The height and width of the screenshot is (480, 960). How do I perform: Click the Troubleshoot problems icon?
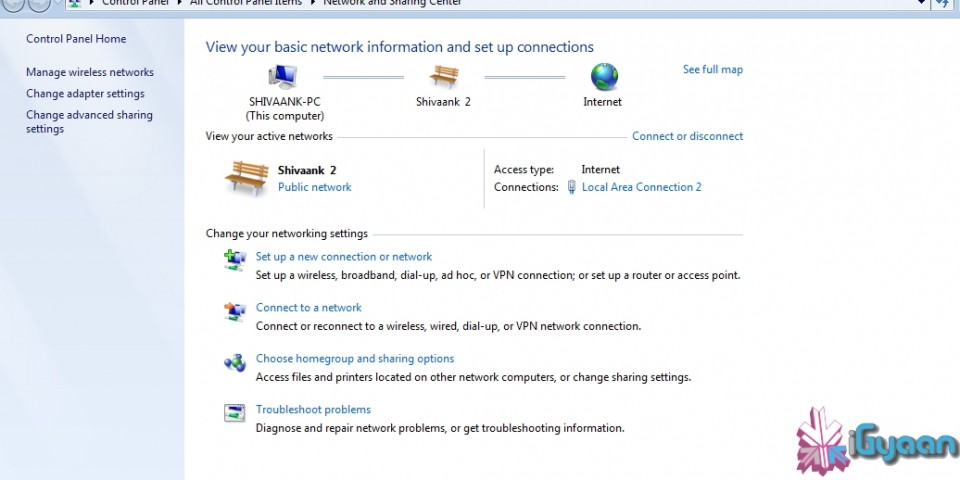coord(235,414)
